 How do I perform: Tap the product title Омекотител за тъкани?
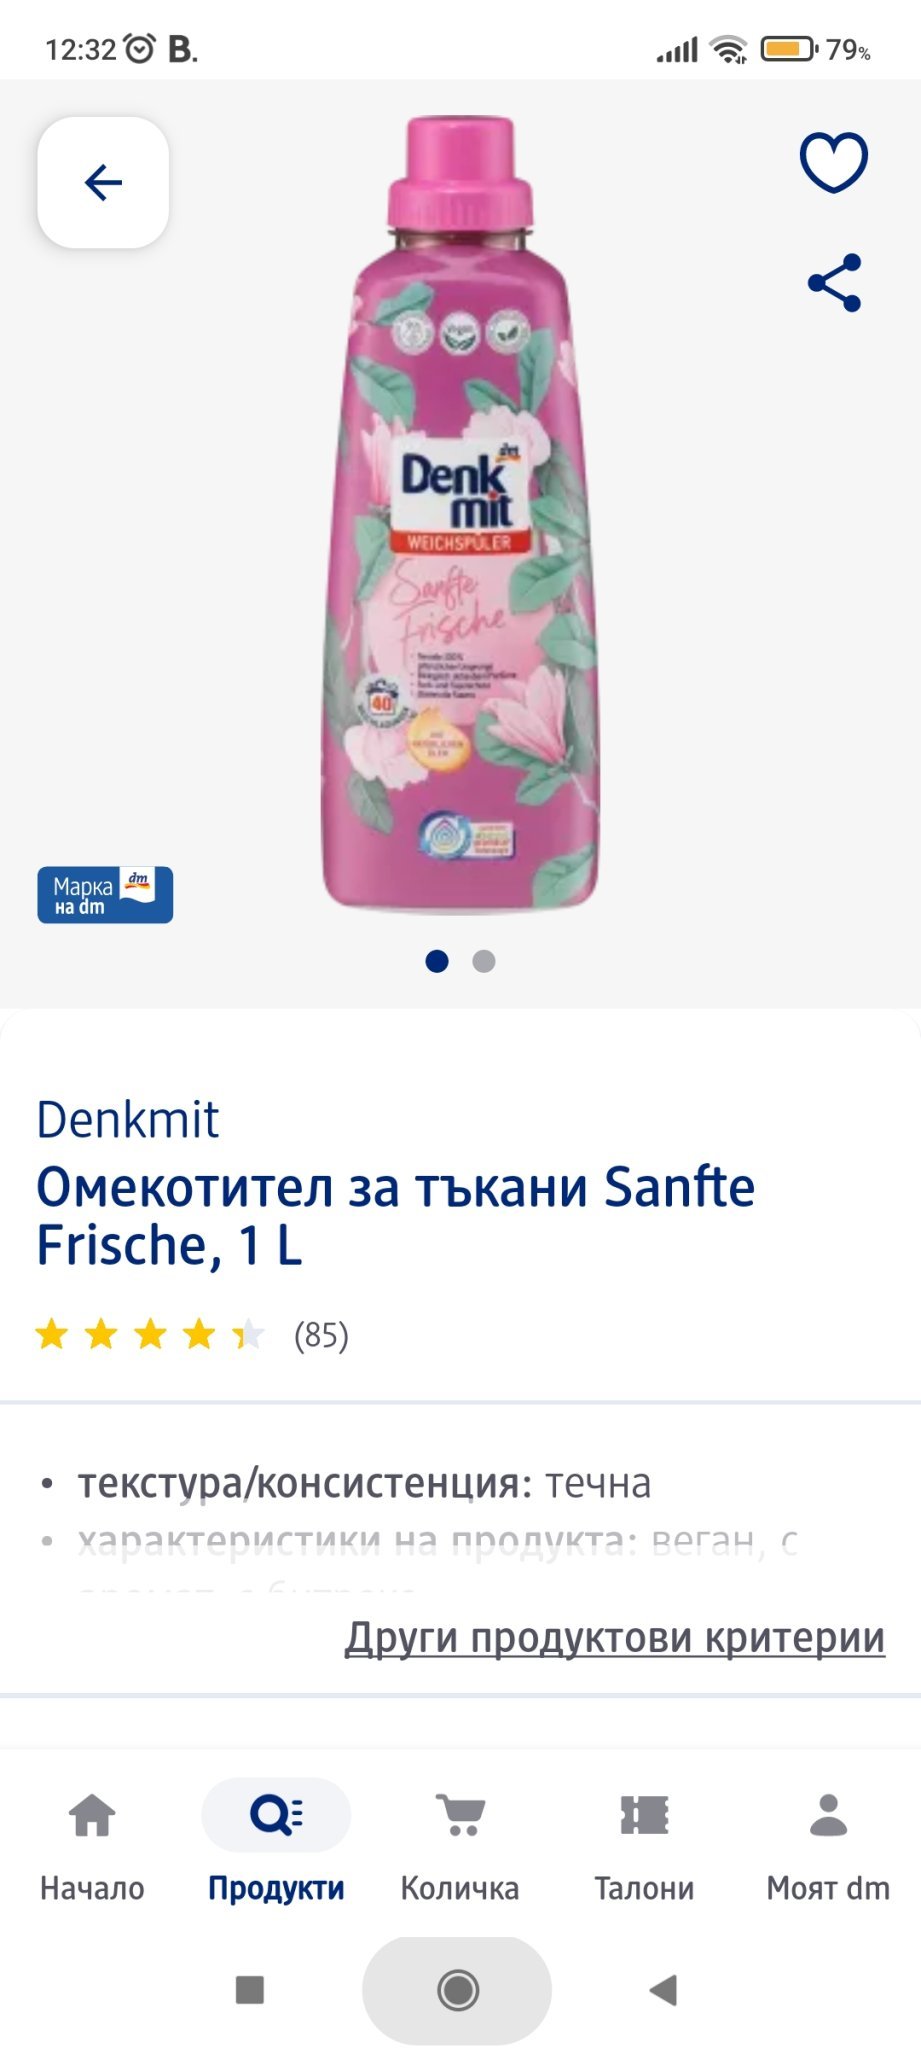pos(395,1215)
